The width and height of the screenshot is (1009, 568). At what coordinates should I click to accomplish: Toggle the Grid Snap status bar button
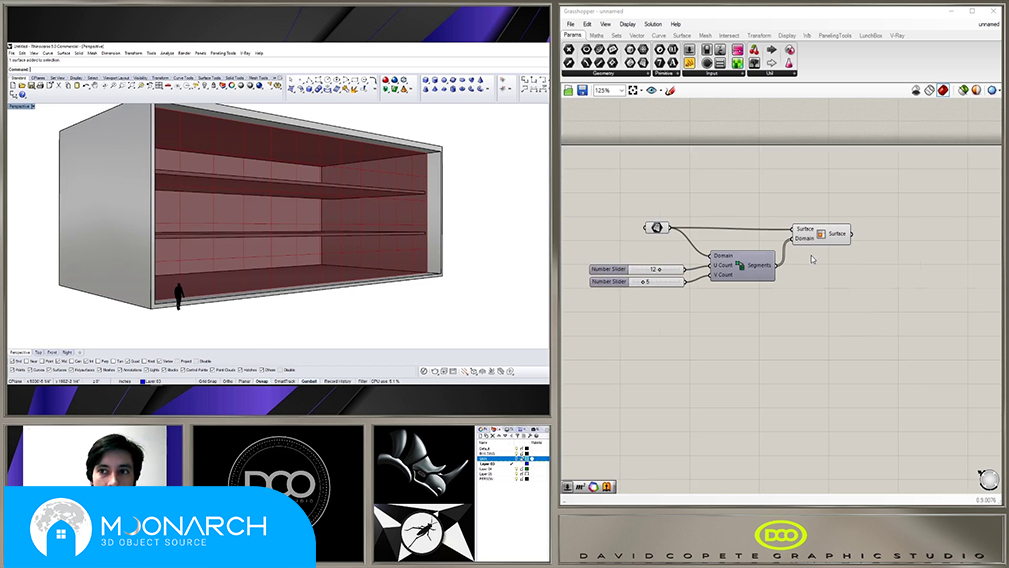tap(207, 381)
